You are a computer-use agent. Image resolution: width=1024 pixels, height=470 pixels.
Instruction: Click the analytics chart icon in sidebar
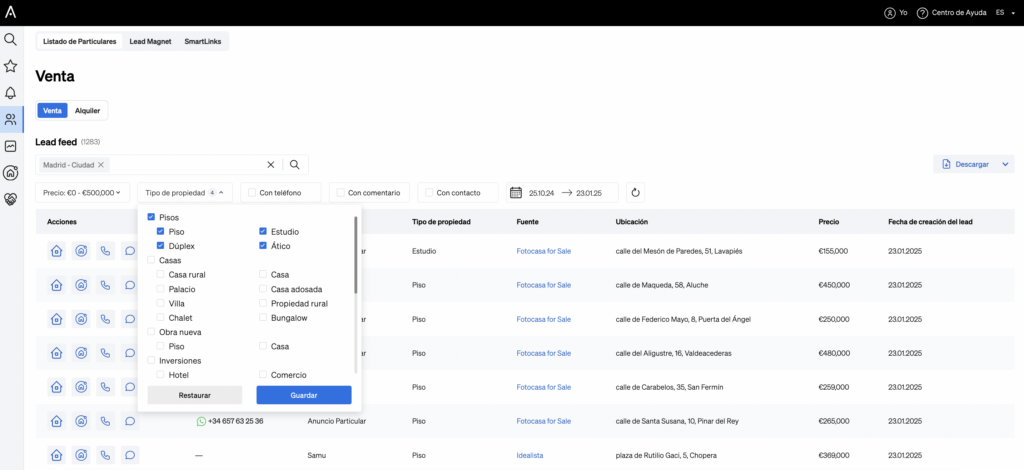11,146
